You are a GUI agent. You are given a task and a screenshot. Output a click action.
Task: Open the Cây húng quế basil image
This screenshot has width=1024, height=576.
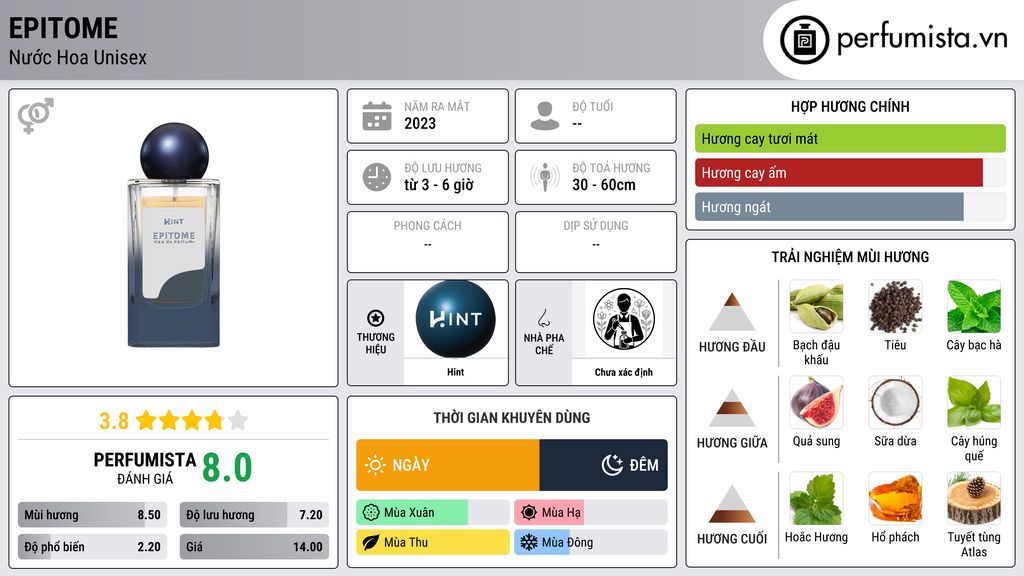pos(974,402)
